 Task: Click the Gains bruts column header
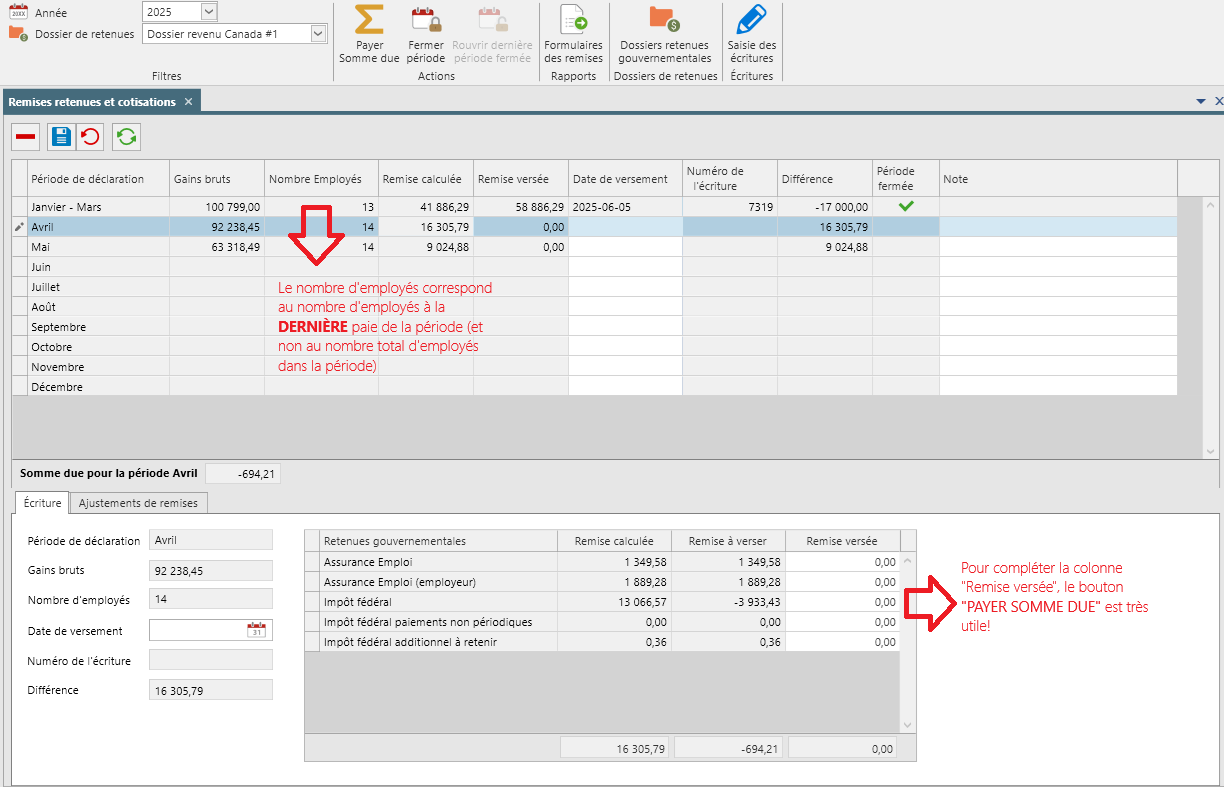pos(217,179)
